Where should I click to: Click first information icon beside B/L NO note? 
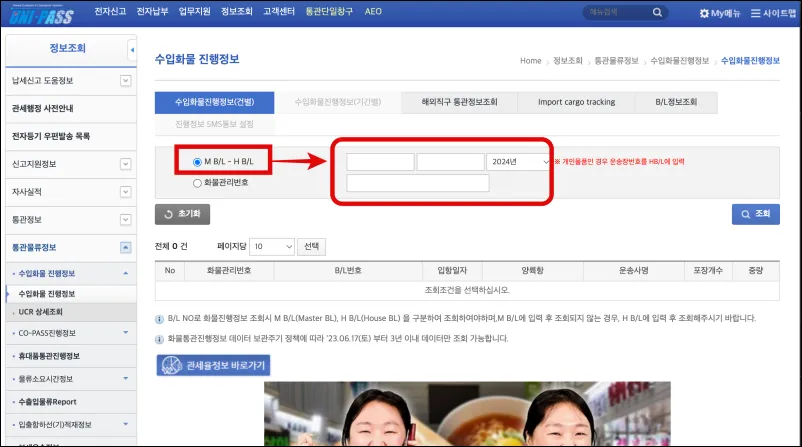click(x=159, y=319)
